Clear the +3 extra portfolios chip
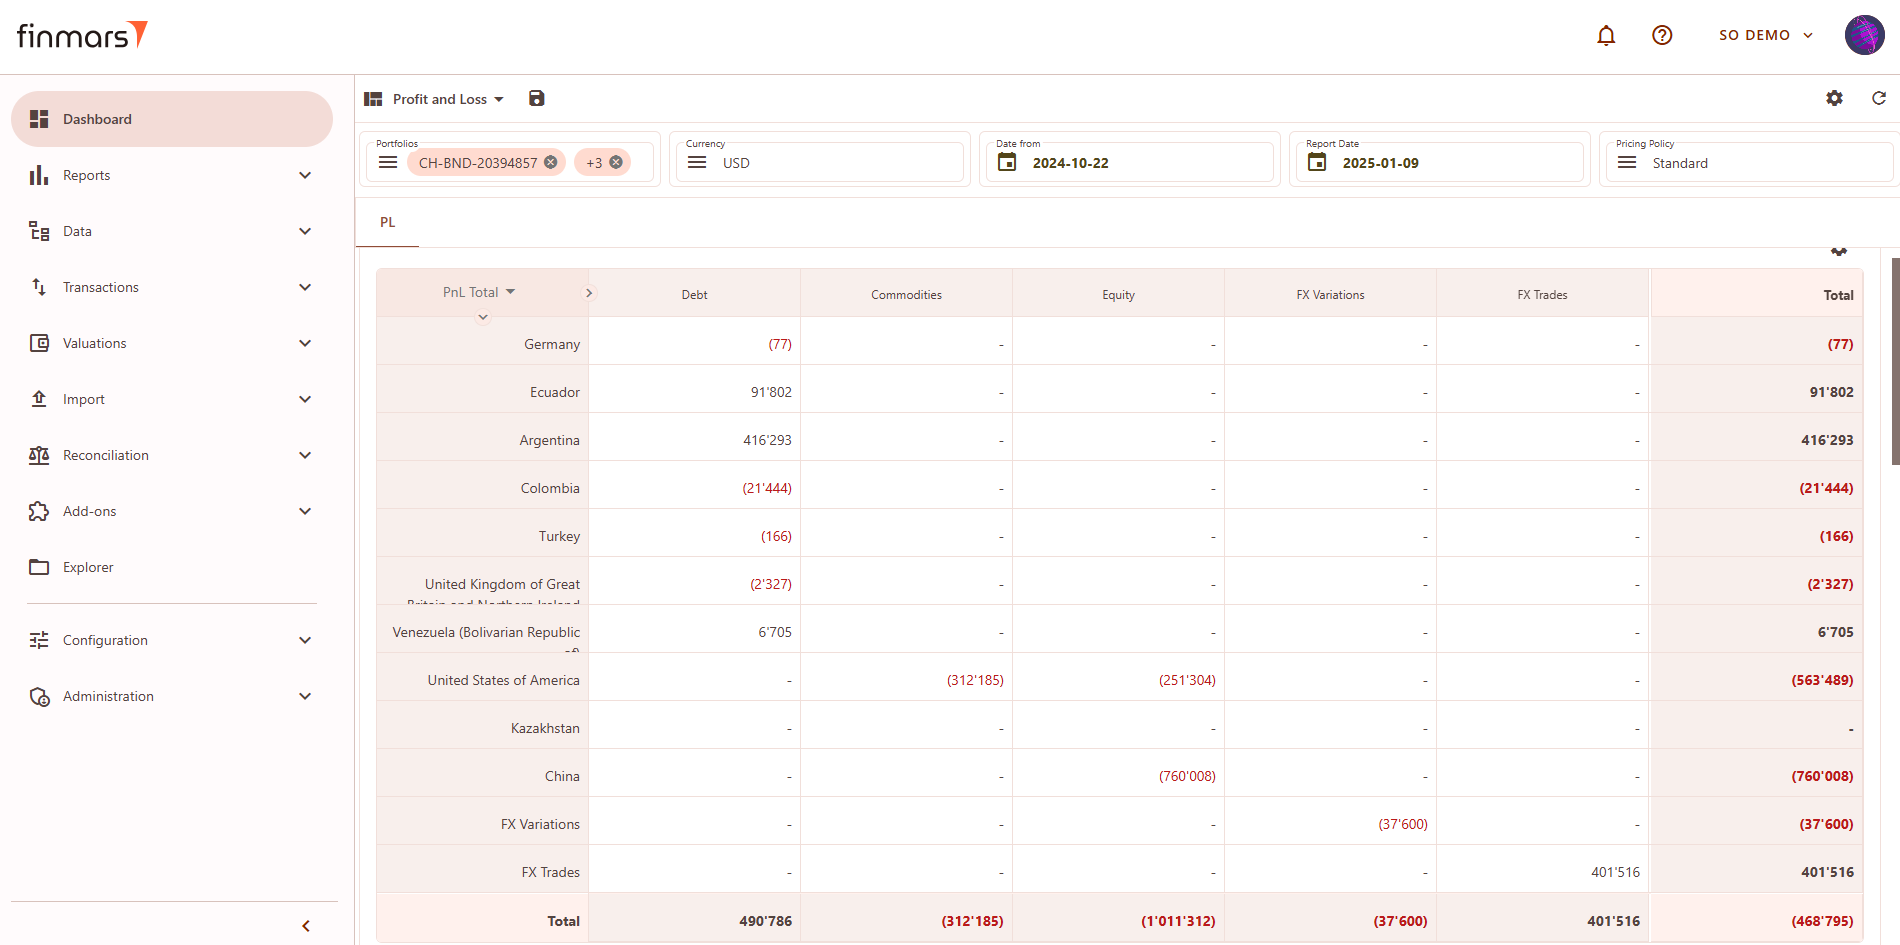 point(616,162)
